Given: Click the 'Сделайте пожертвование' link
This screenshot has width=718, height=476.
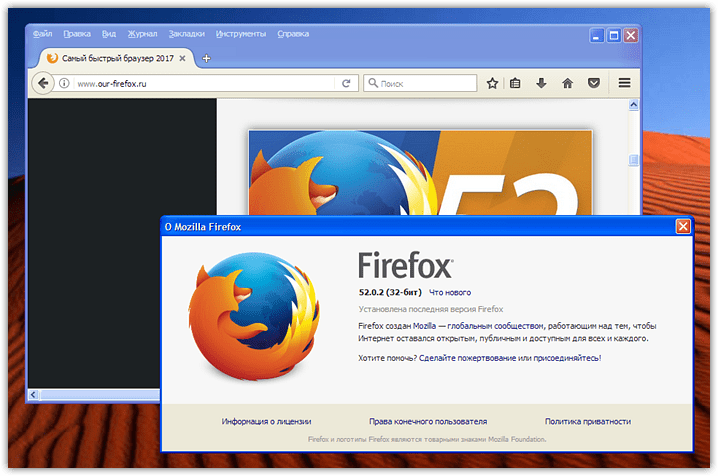Looking at the screenshot, I should click(468, 358).
